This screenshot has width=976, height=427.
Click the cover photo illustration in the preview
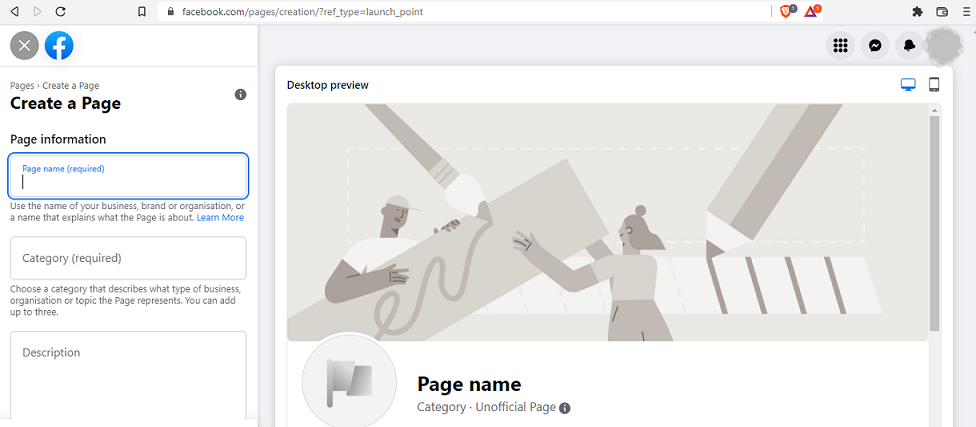coord(608,222)
